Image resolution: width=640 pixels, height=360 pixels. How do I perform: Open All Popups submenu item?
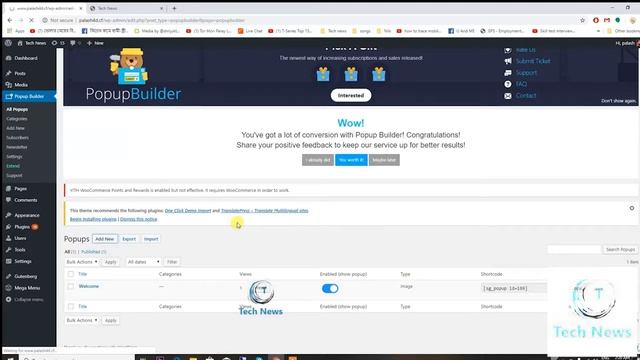[17, 109]
